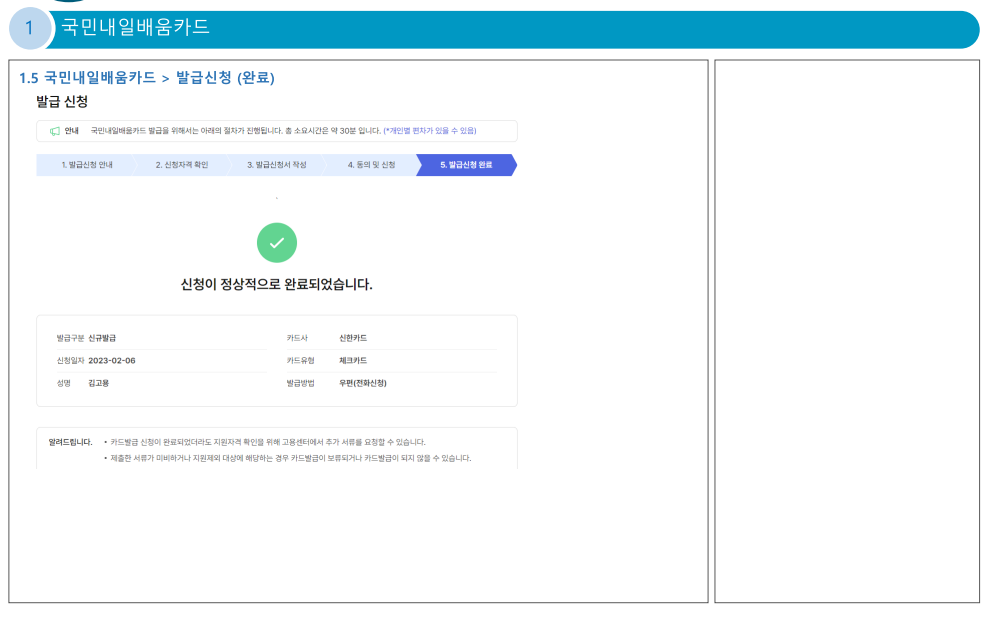The width and height of the screenshot is (1004, 622).
Task: Click the 카드유형 label
Action: (x=300, y=361)
